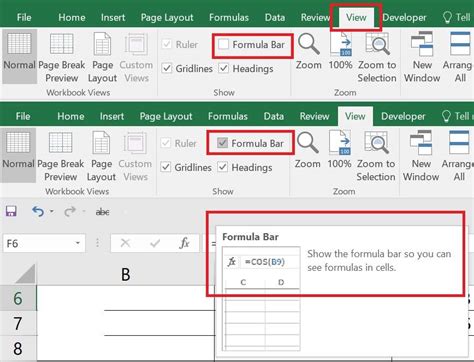Open the Name Box dropdown arrow

(x=78, y=243)
